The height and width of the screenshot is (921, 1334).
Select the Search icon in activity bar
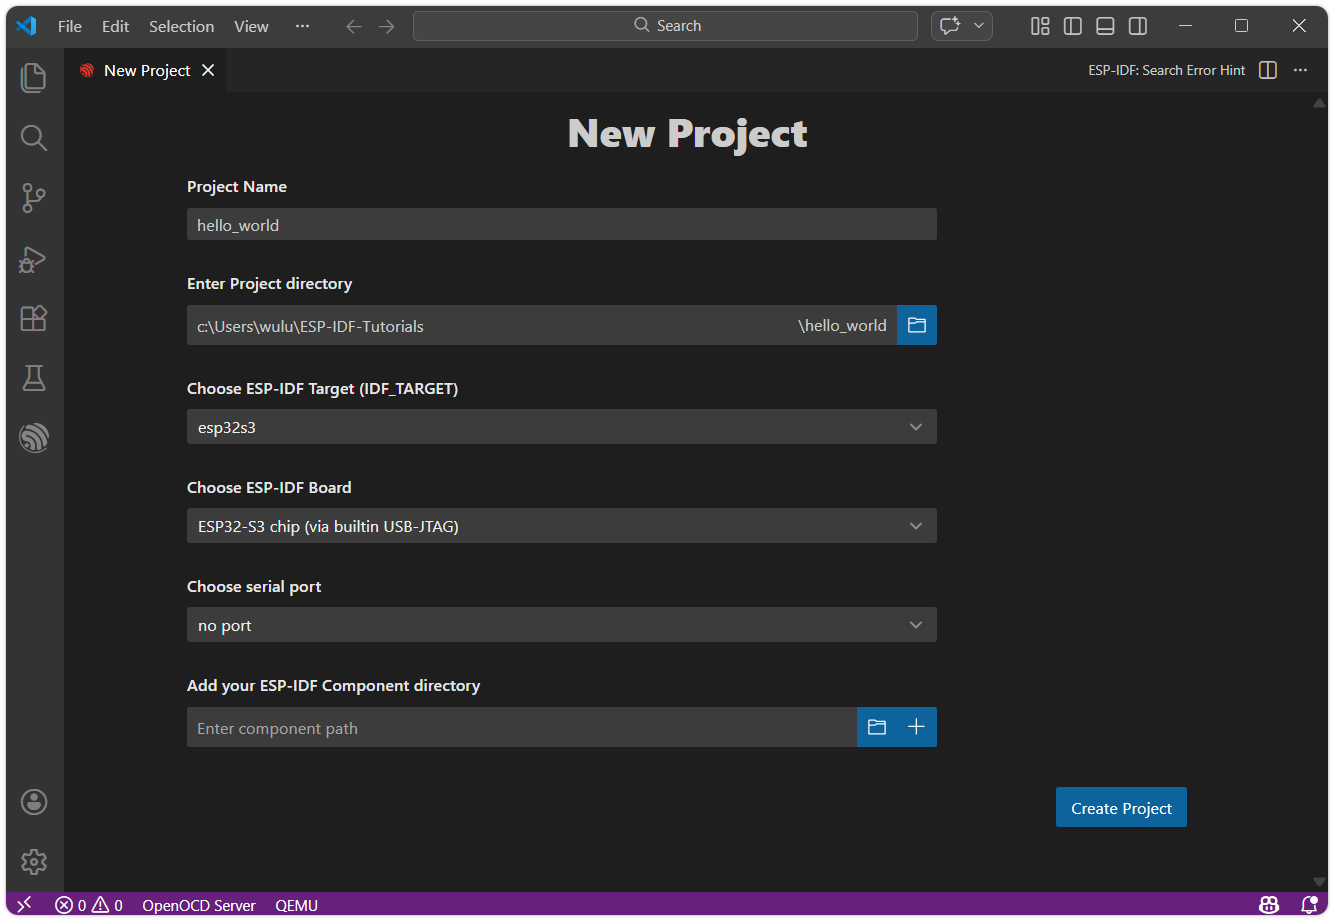tap(34, 138)
